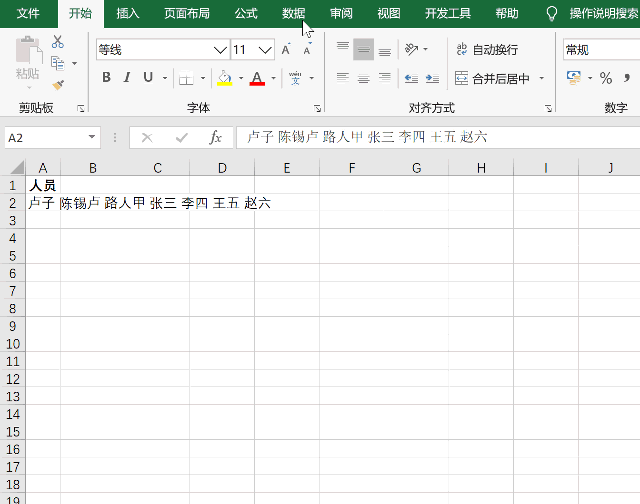The image size is (640, 504).
Task: Click the text orientation icon
Action: 411,49
